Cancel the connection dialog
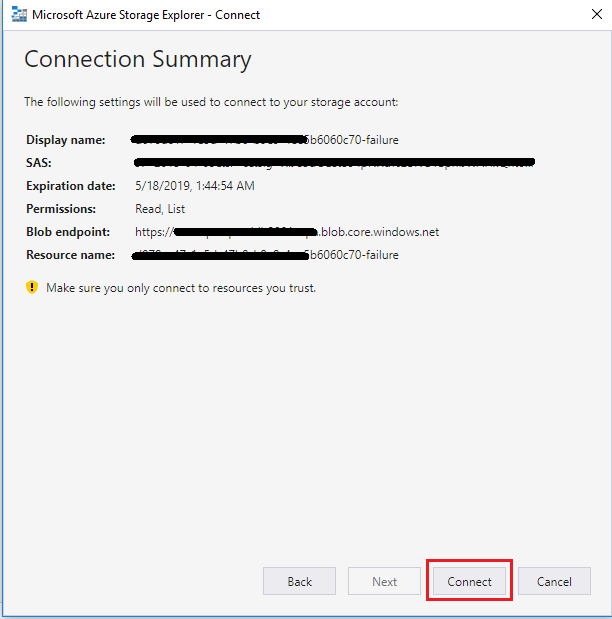The image size is (612, 619). click(x=554, y=581)
